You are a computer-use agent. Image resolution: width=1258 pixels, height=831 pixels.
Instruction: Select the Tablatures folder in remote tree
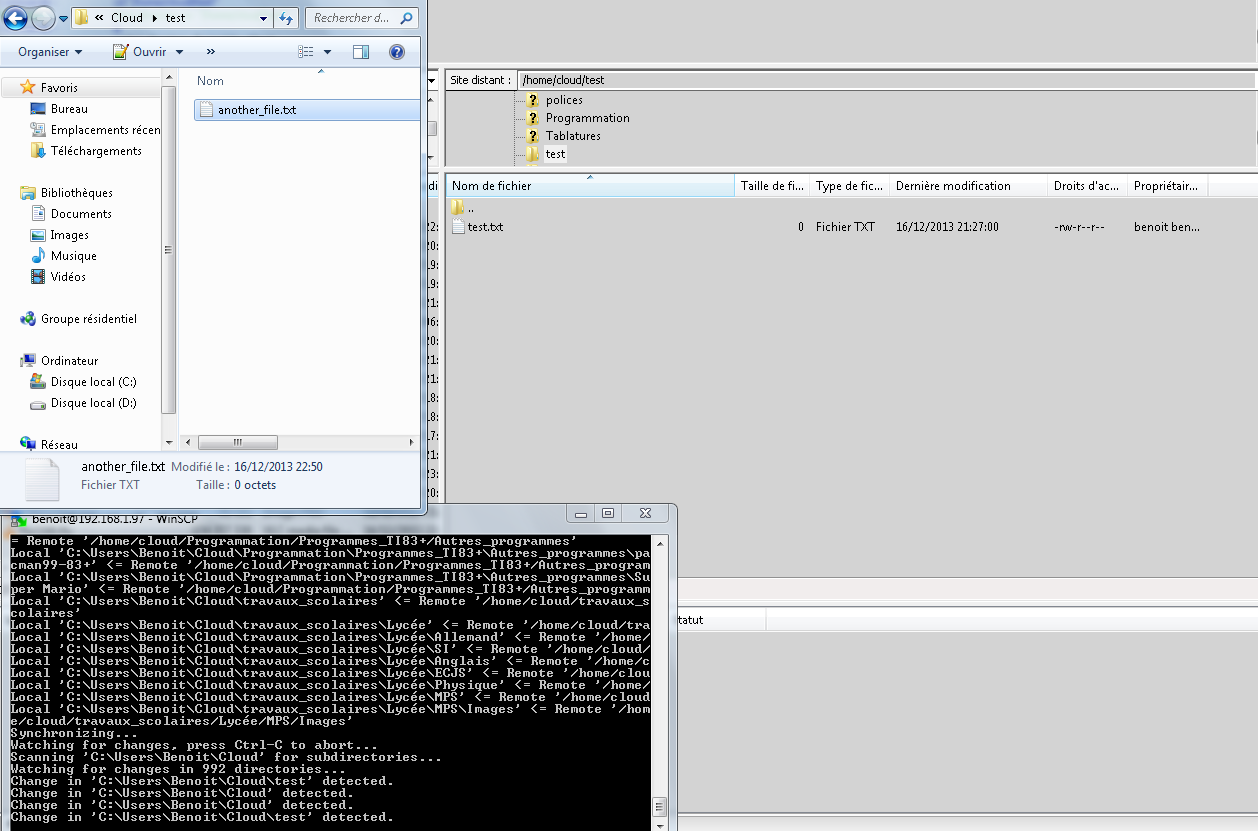[572, 136]
